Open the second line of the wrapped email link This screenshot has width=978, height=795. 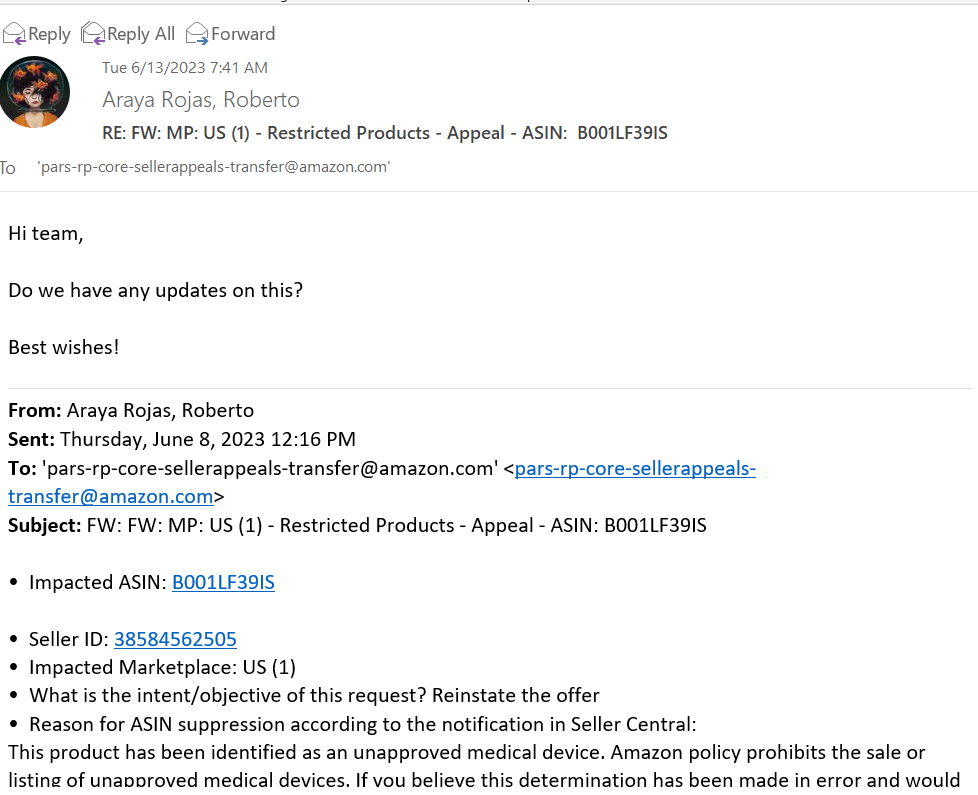point(110,497)
